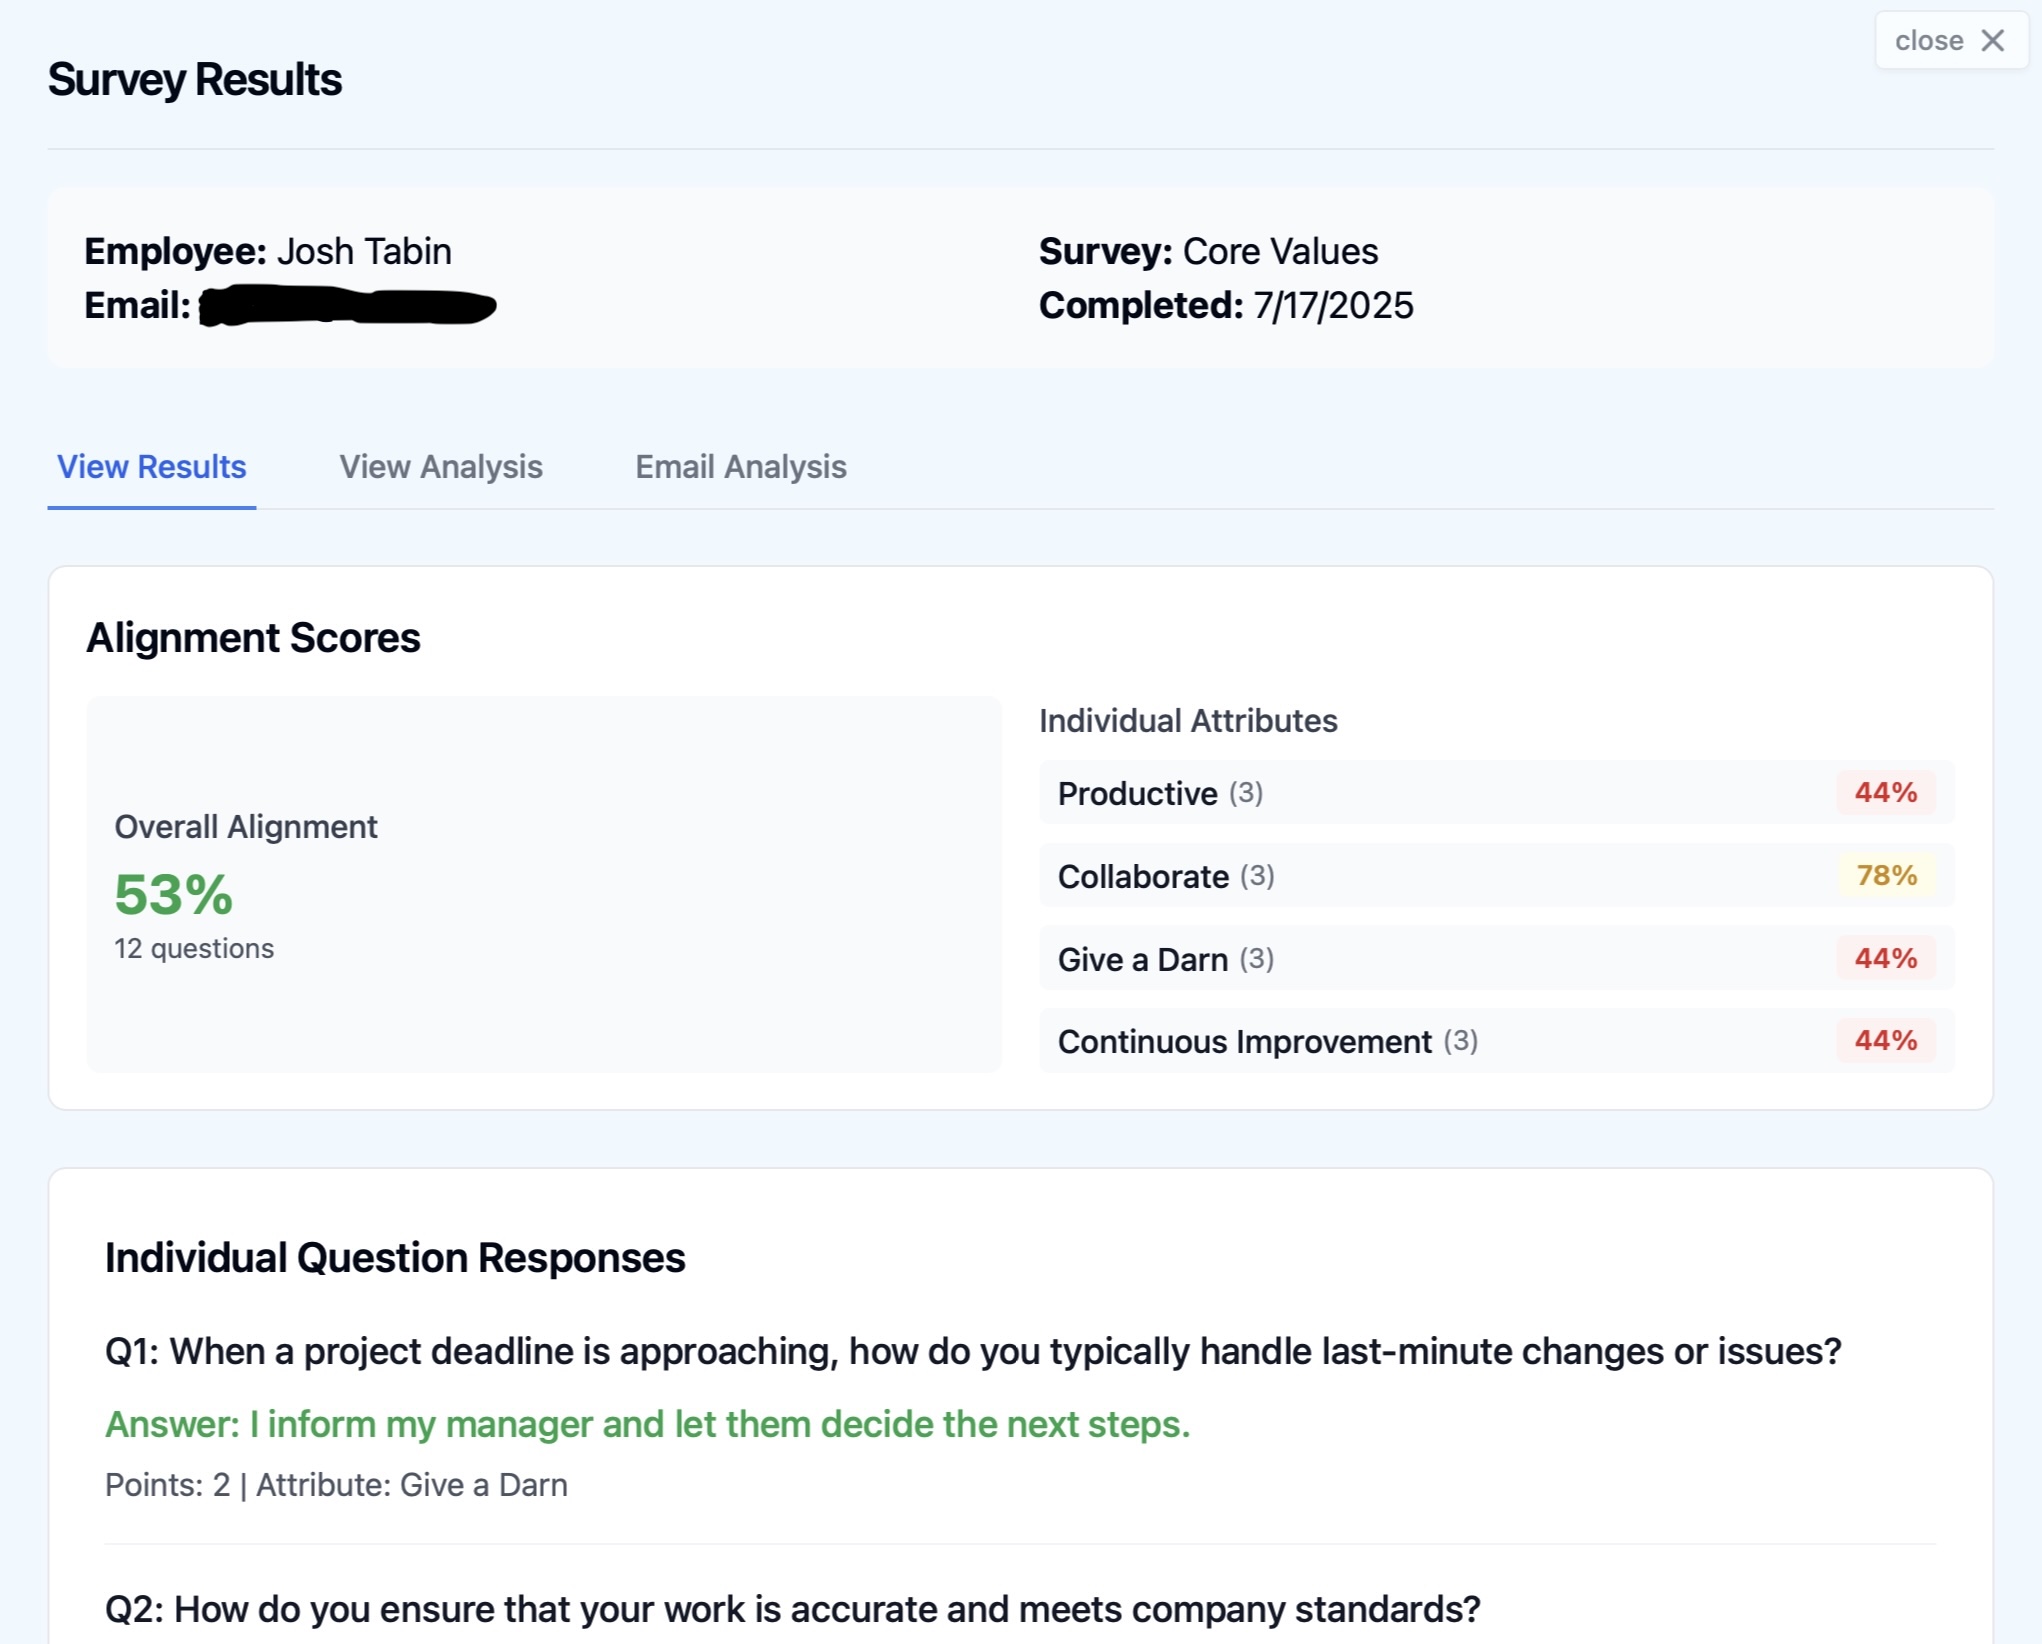This screenshot has width=2042, height=1644.
Task: Click the completed date 7/17/2025
Action: click(1331, 307)
